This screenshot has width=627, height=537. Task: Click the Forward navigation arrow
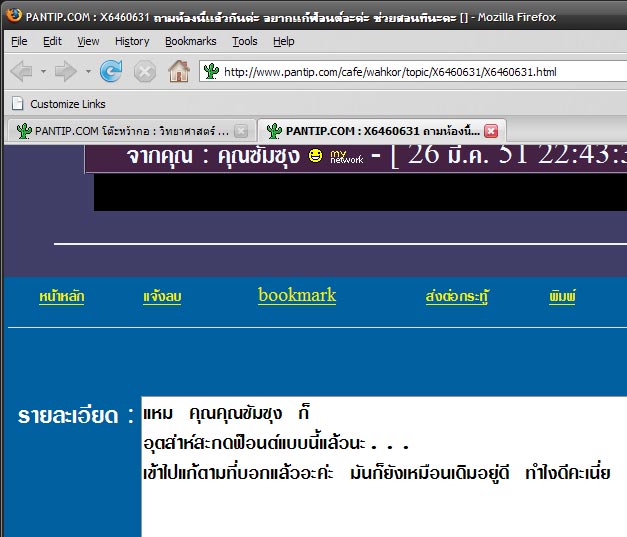tap(66, 72)
